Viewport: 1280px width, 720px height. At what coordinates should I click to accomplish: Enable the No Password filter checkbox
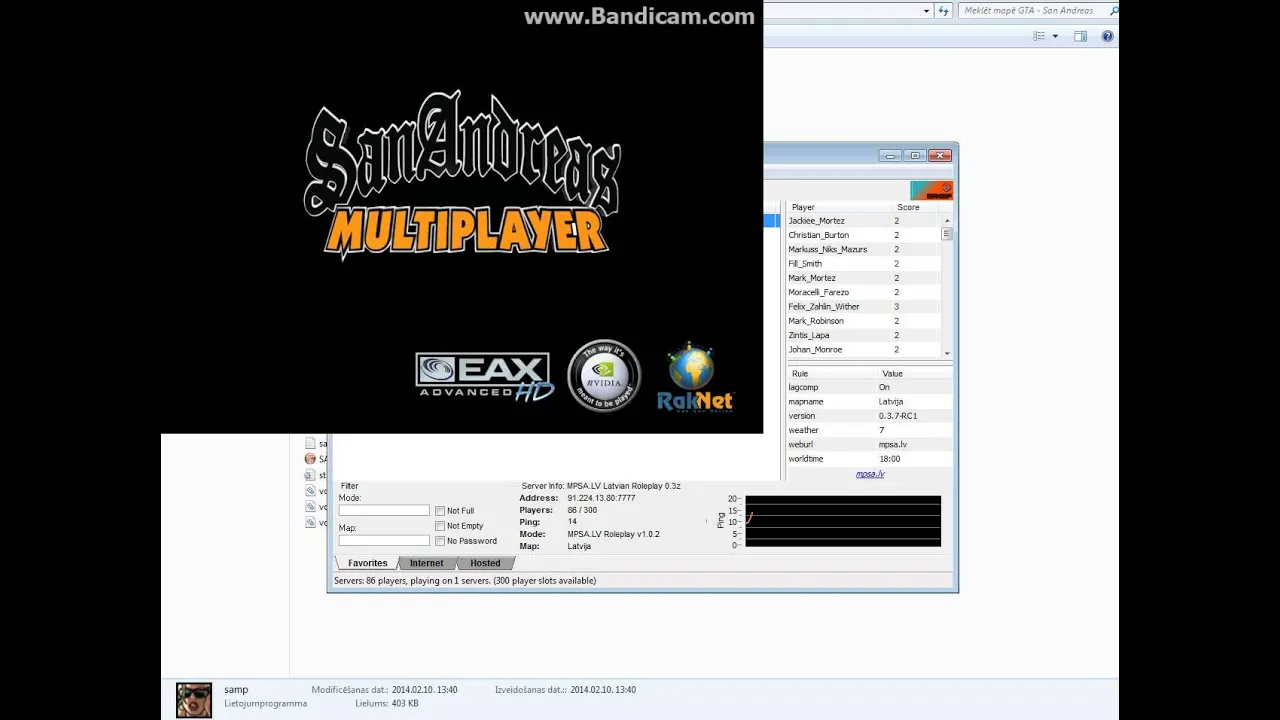click(x=440, y=541)
